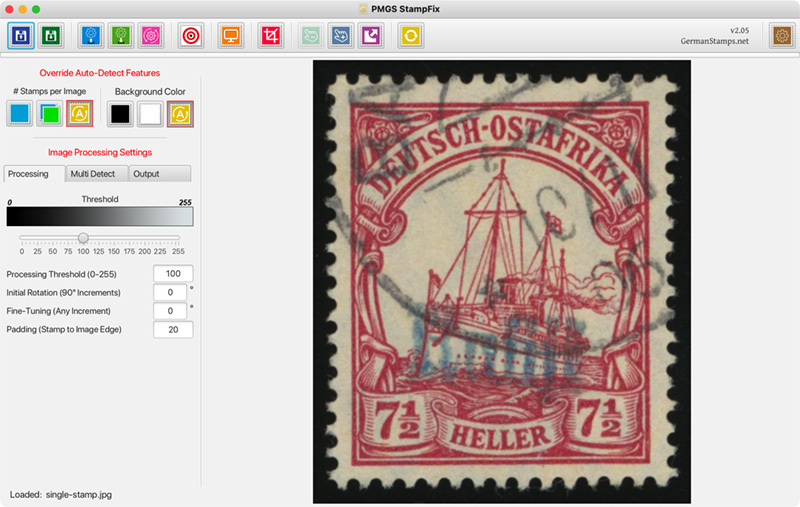
Task: Select multiple stamps per image (blue-green squares)
Action: pyautogui.click(x=49, y=113)
